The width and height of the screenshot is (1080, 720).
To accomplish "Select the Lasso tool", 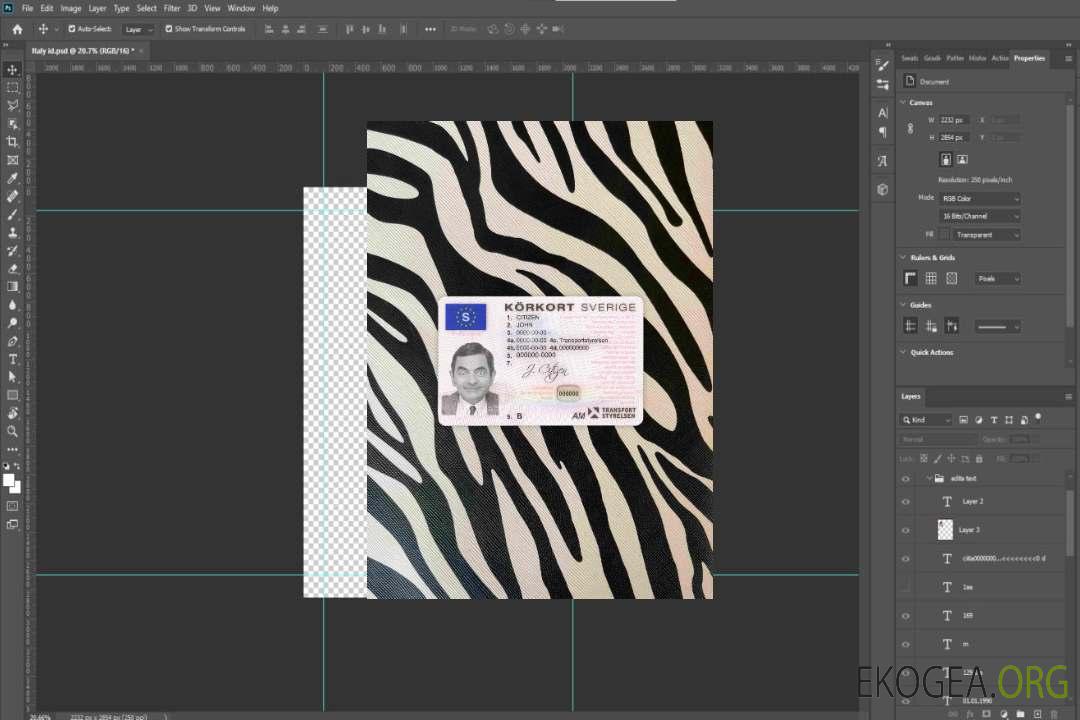I will pos(12,105).
